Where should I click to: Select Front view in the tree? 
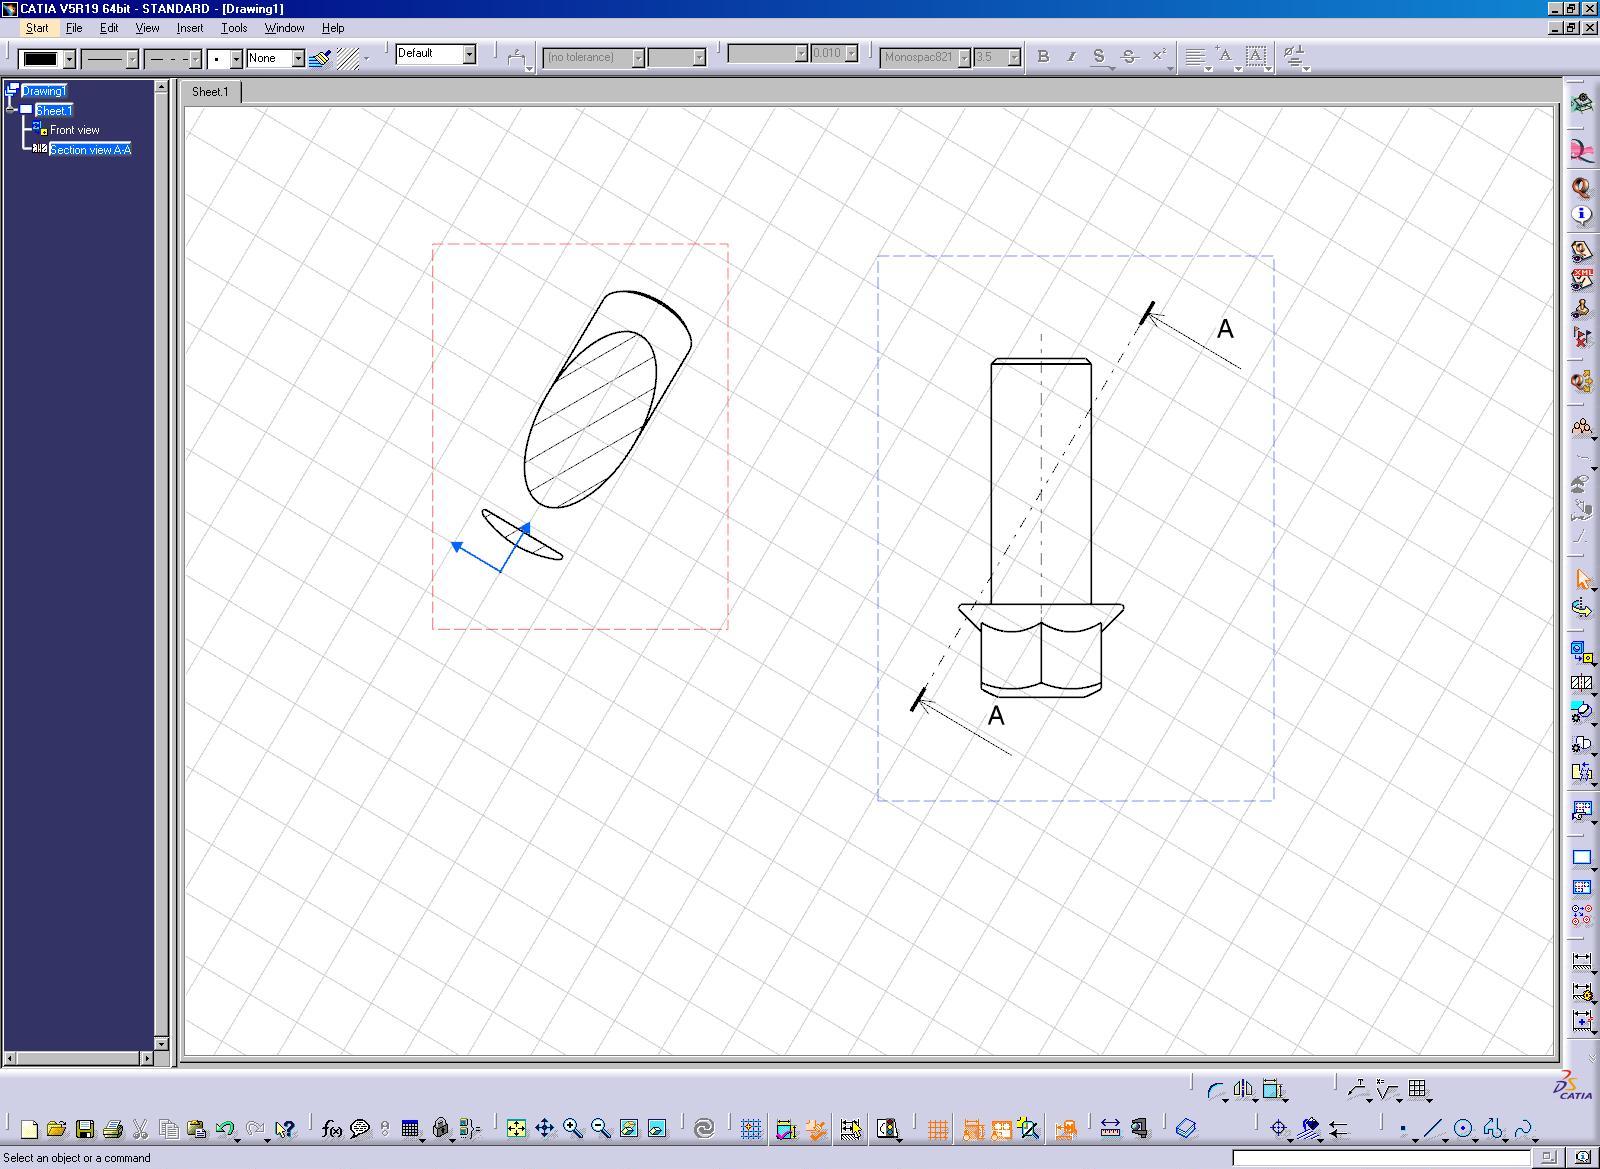75,130
